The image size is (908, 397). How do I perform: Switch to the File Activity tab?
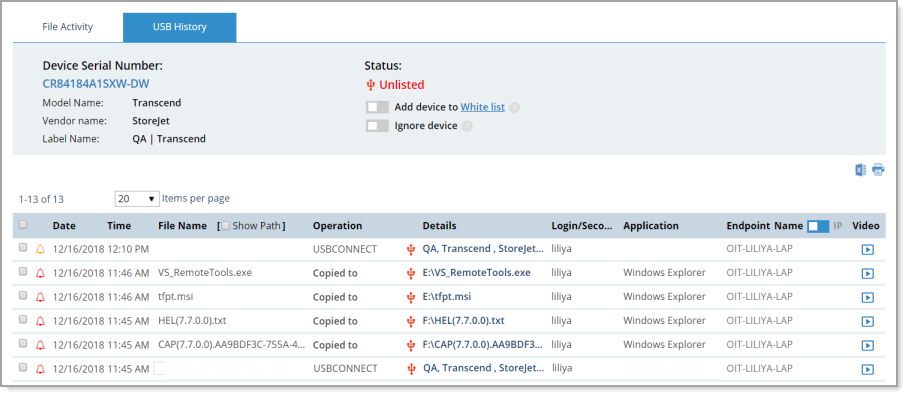point(68,27)
